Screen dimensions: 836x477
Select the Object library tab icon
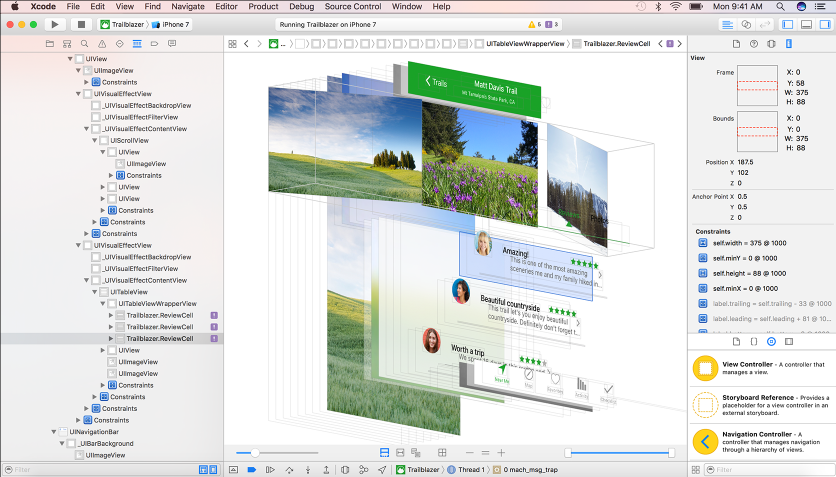(x=771, y=341)
